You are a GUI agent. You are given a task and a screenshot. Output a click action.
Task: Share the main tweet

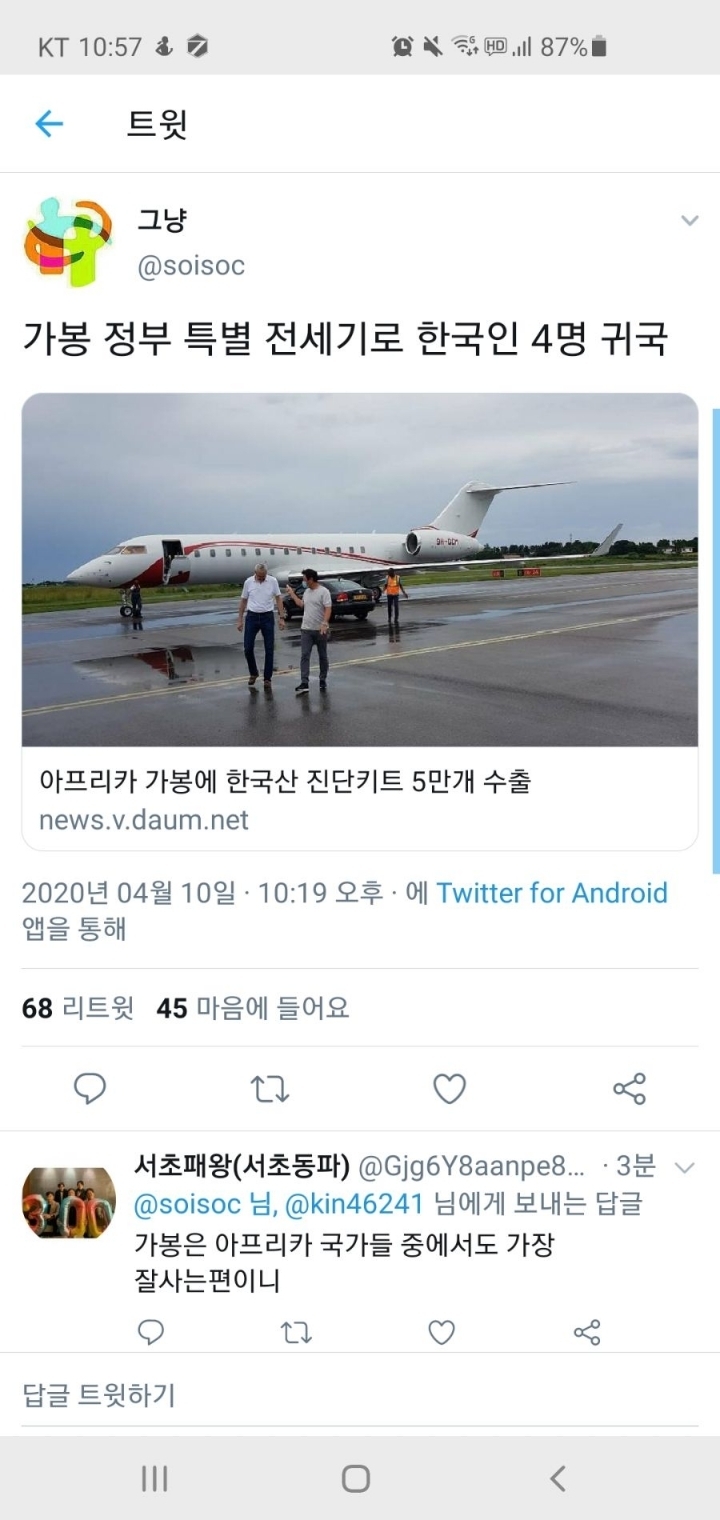(x=629, y=1088)
